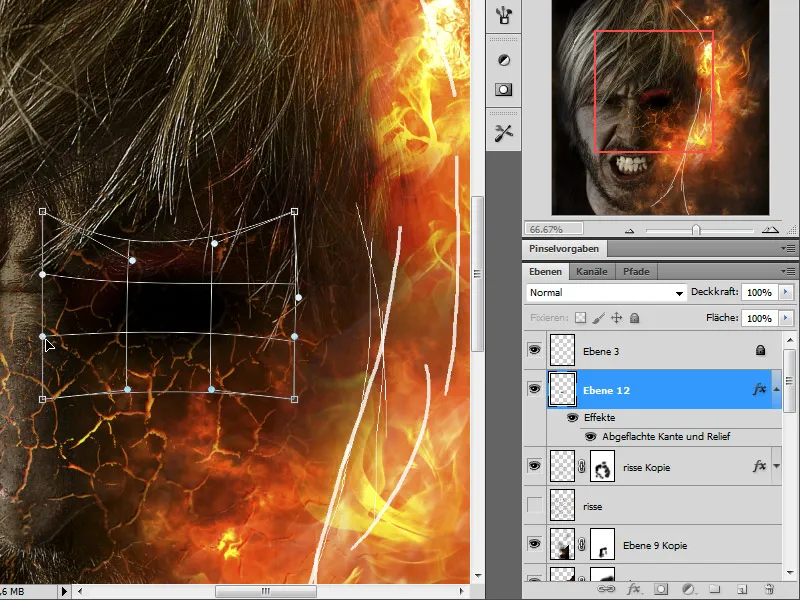Hide the risse Kopie layer

534,466
